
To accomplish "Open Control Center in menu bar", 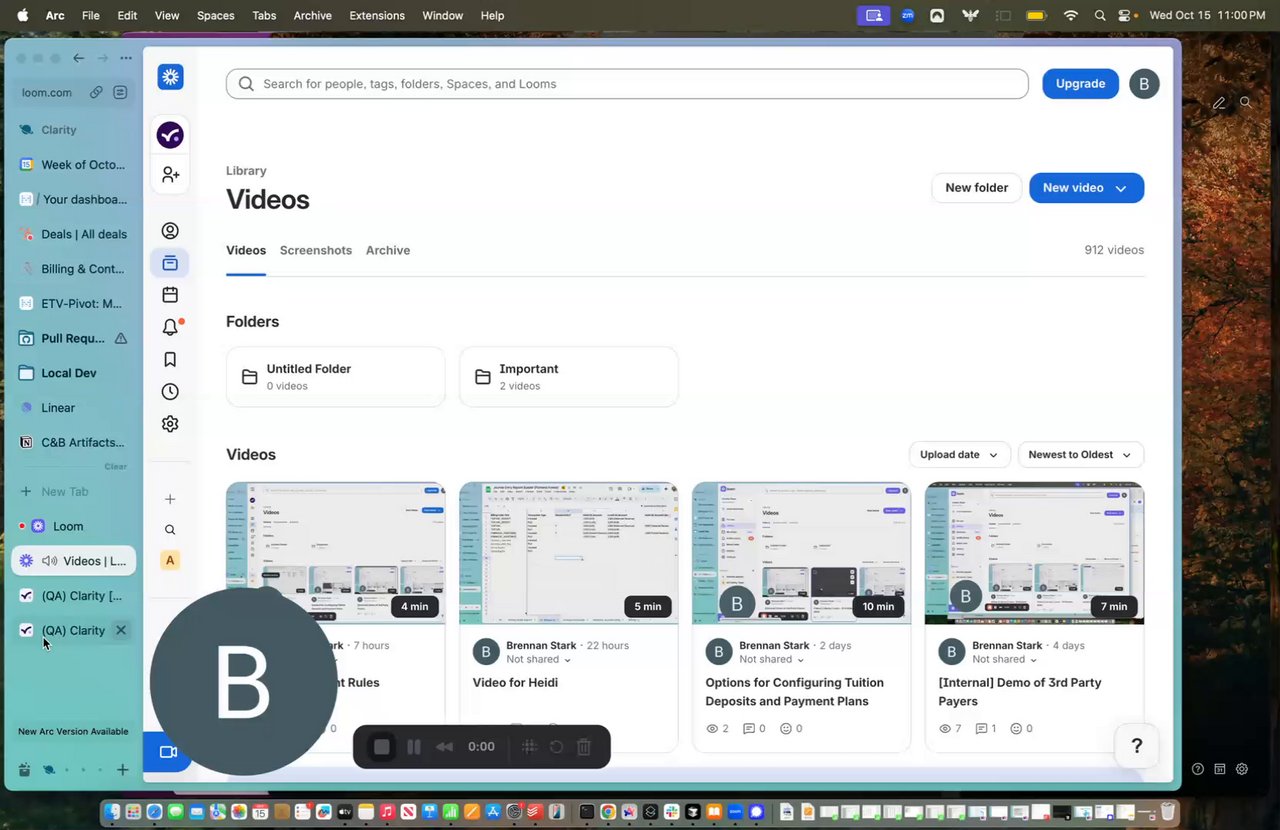I will [1125, 15].
